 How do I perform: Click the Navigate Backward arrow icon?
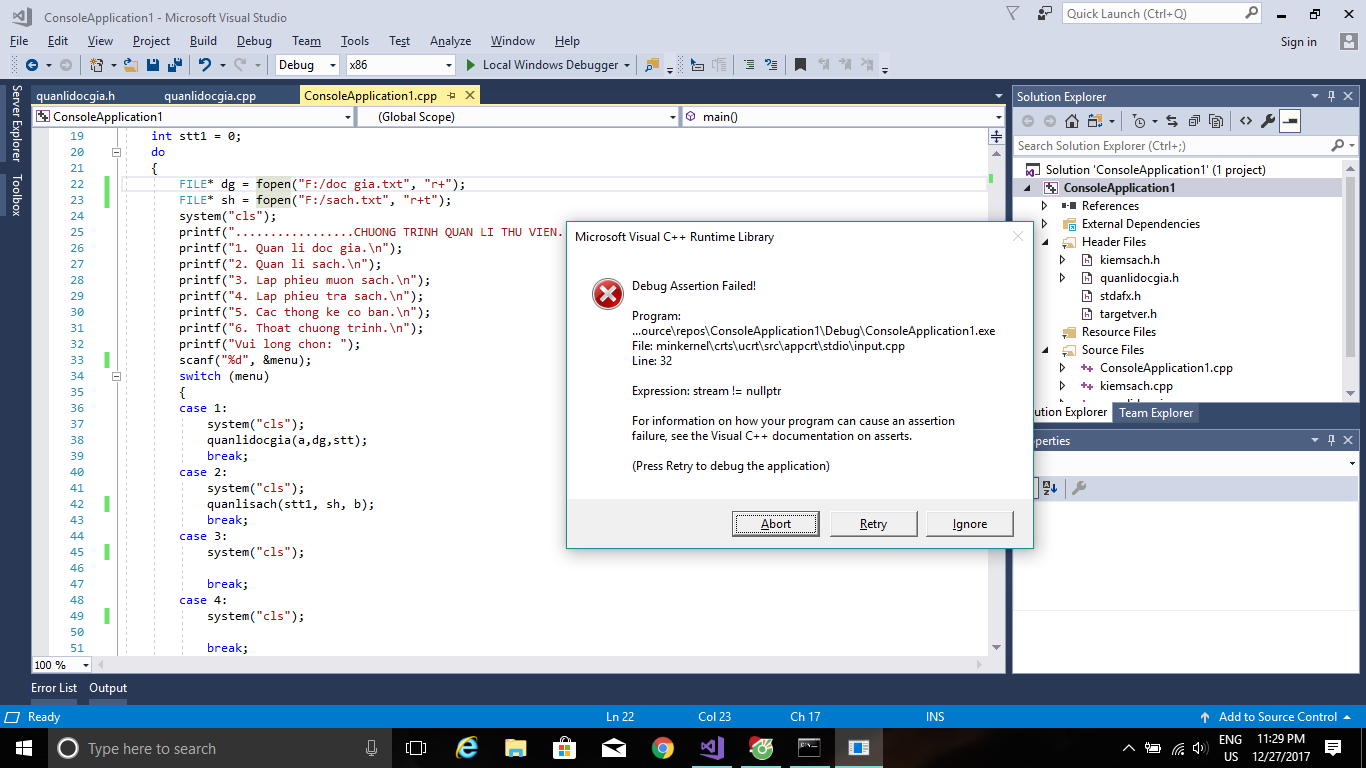[x=32, y=65]
